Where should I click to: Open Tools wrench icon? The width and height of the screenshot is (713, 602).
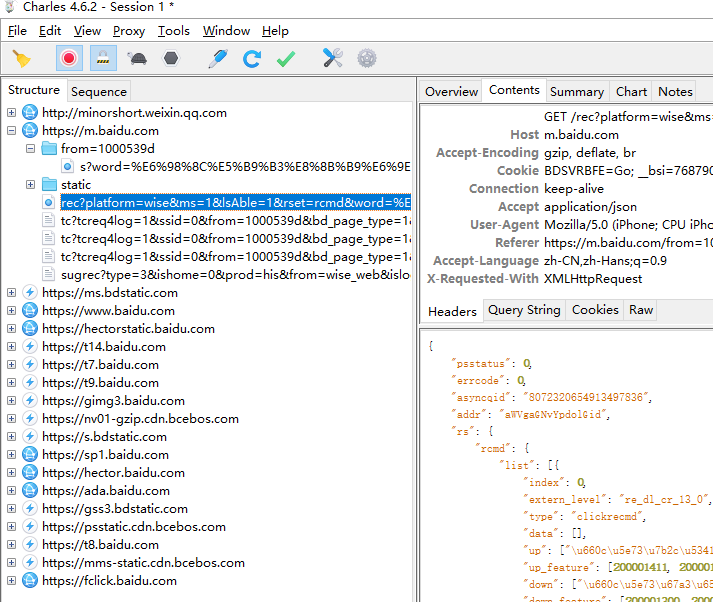(333, 58)
